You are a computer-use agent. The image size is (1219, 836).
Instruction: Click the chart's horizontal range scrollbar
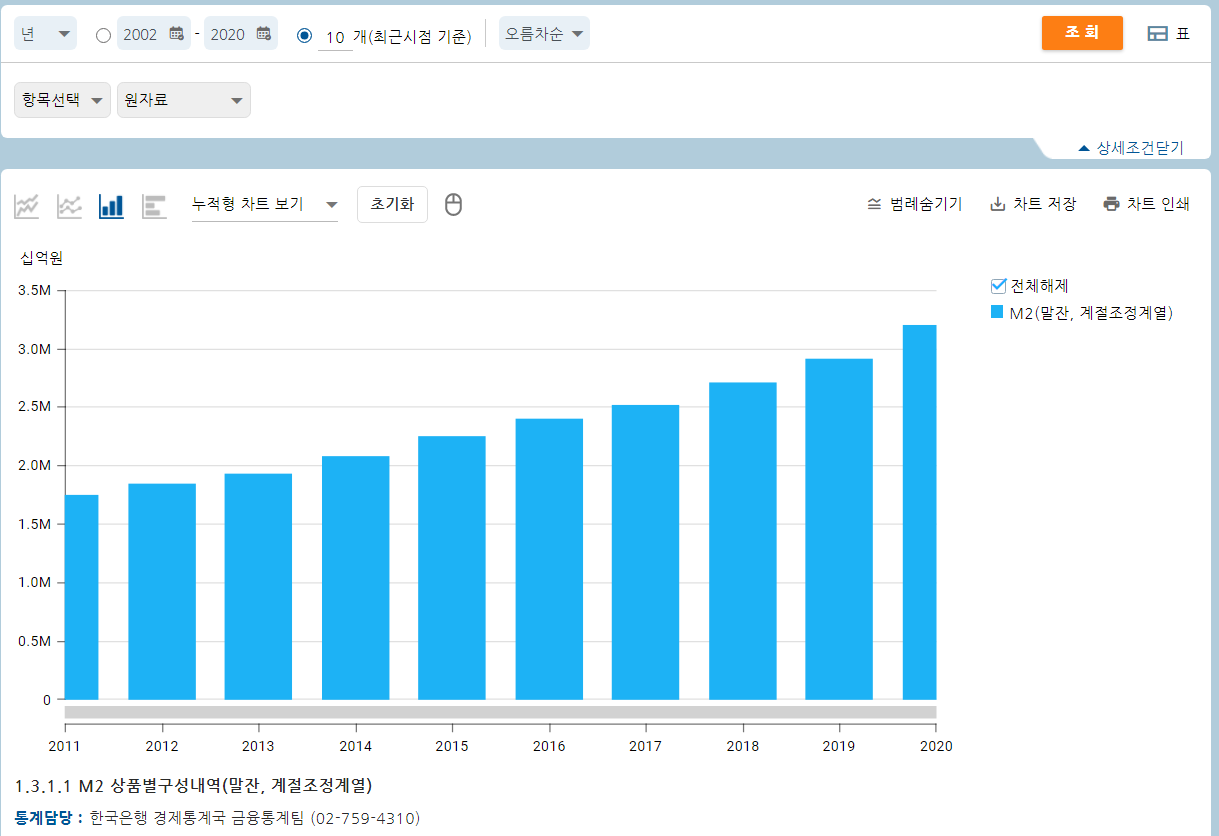[x=501, y=712]
